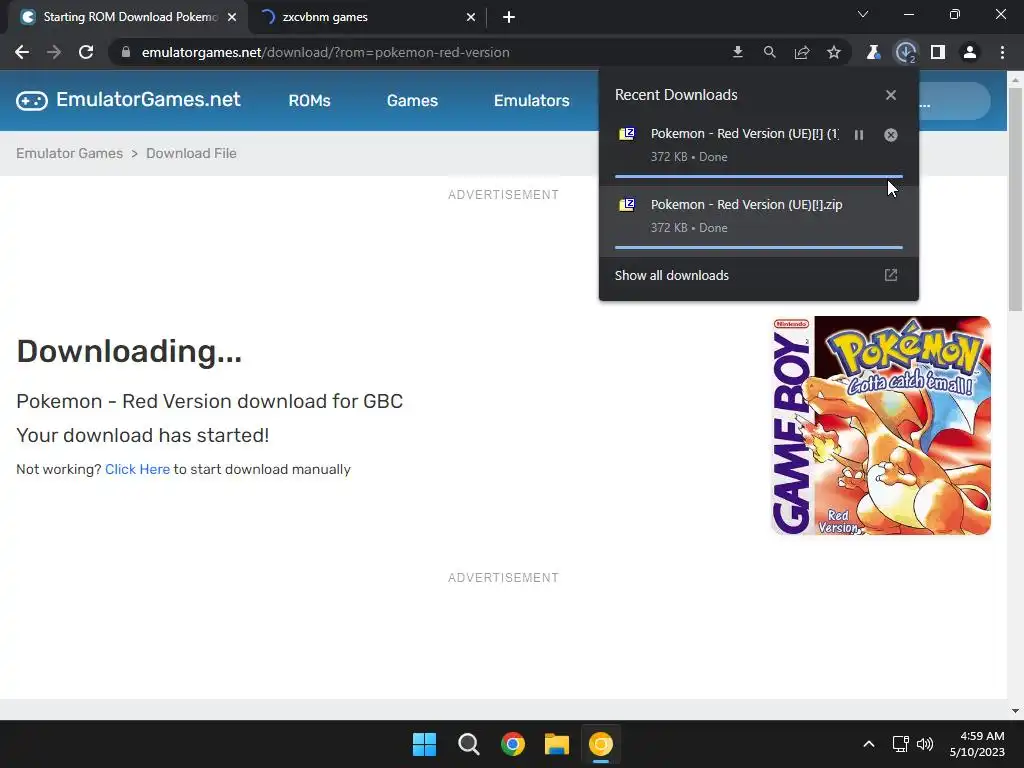The width and height of the screenshot is (1024, 768).
Task: Cancel the Red Version (1) download
Action: 891,135
